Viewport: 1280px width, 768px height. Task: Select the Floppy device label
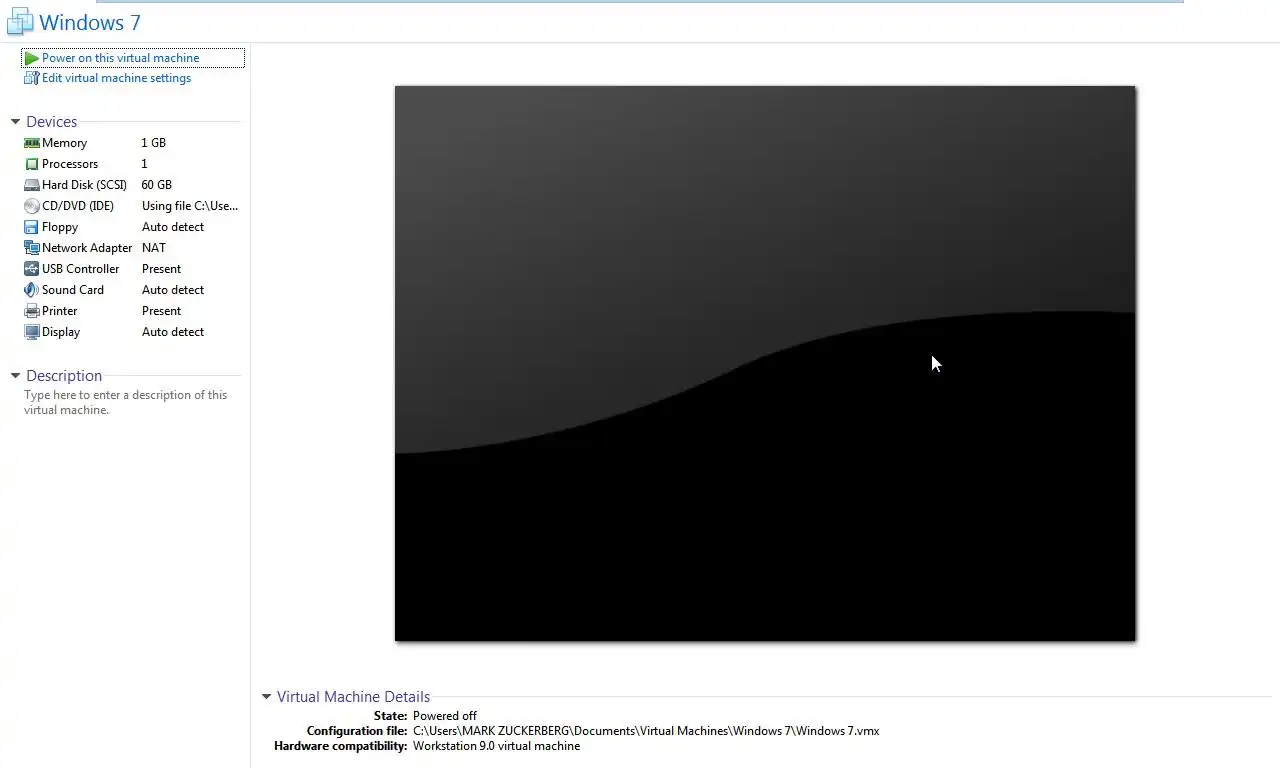point(60,227)
